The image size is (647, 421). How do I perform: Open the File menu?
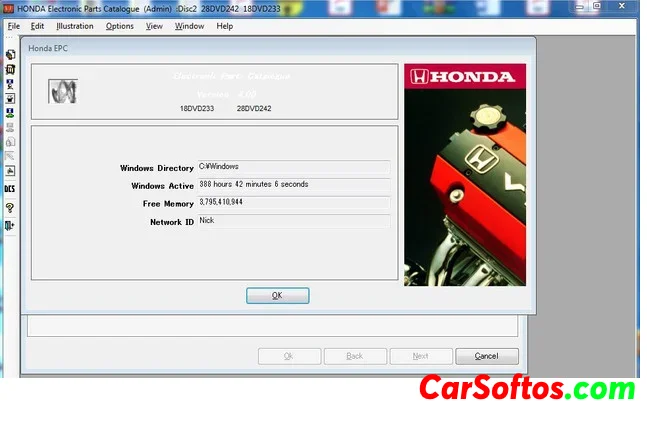14,26
